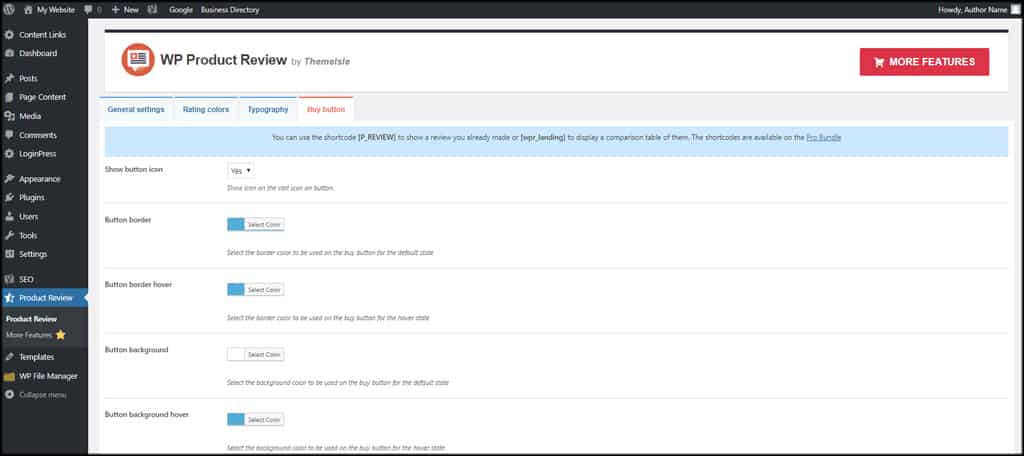Image resolution: width=1024 pixels, height=456 pixels.
Task: Click Howdy, Author Name account text
Action: [x=972, y=10]
